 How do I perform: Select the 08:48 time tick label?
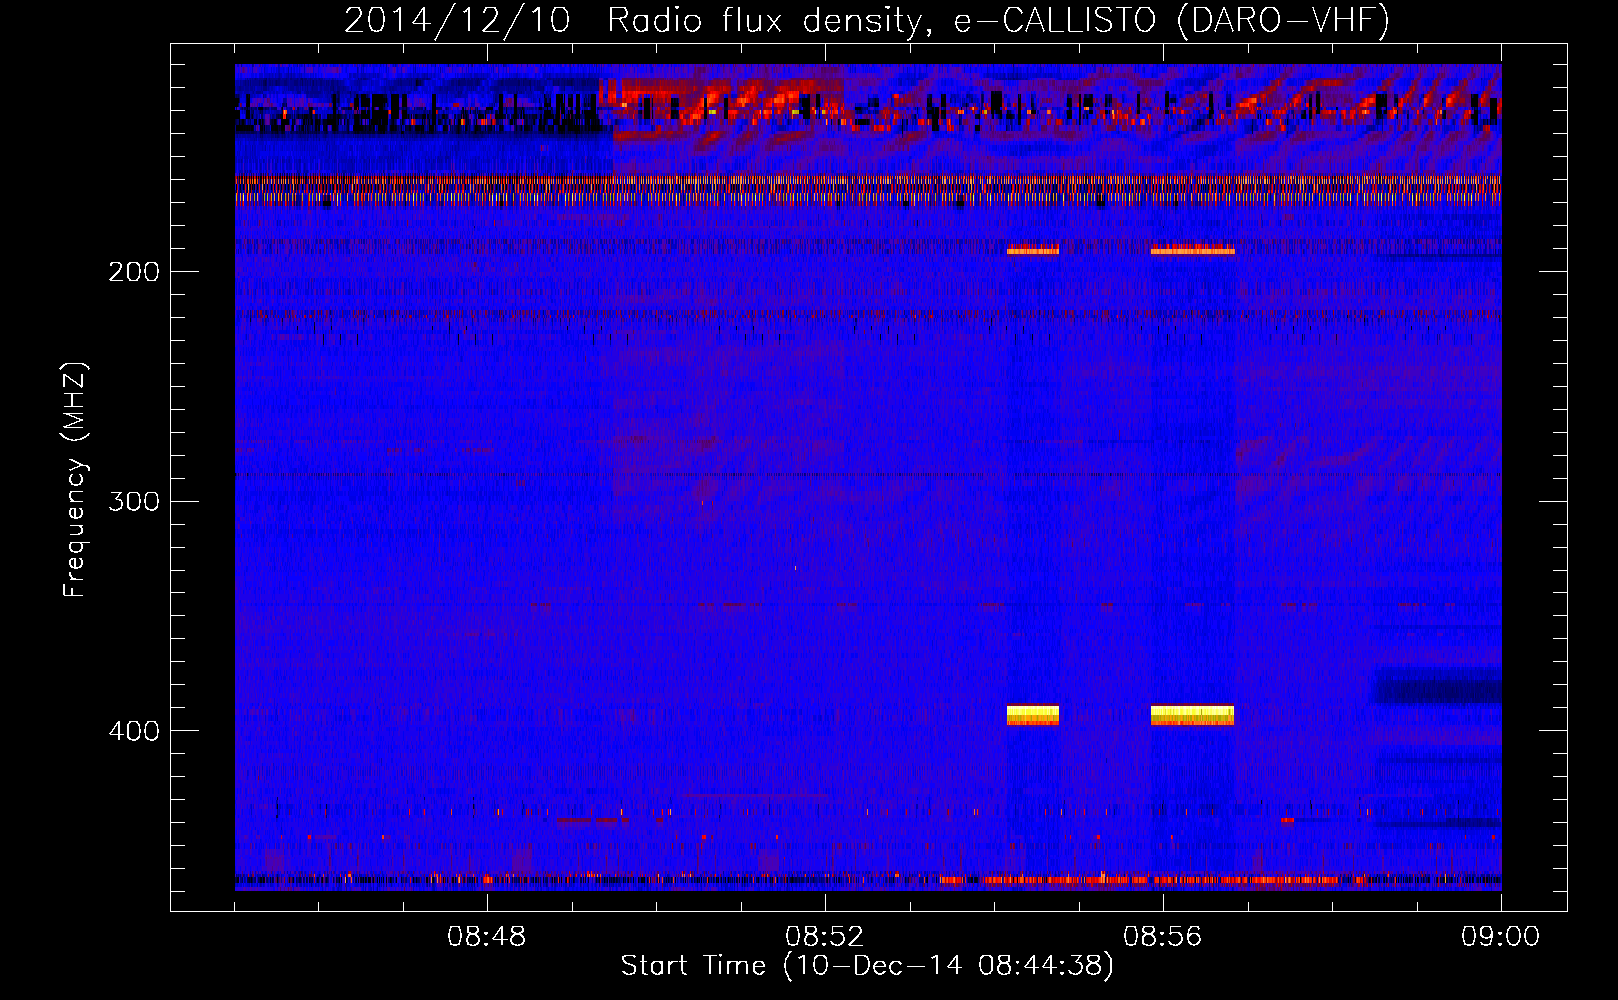tap(487, 937)
